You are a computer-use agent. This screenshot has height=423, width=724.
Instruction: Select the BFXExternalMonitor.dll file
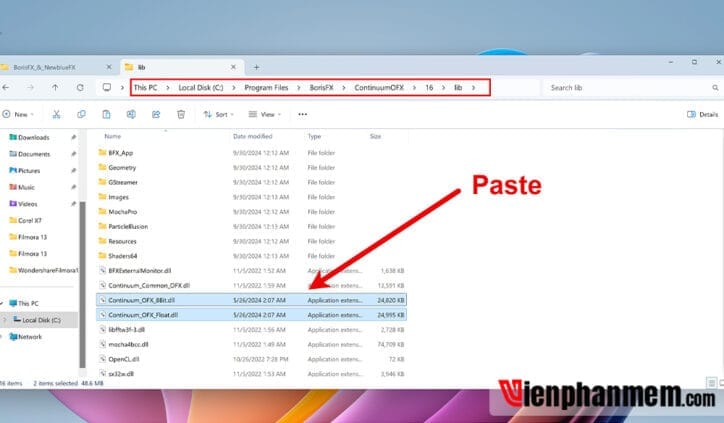point(139,271)
